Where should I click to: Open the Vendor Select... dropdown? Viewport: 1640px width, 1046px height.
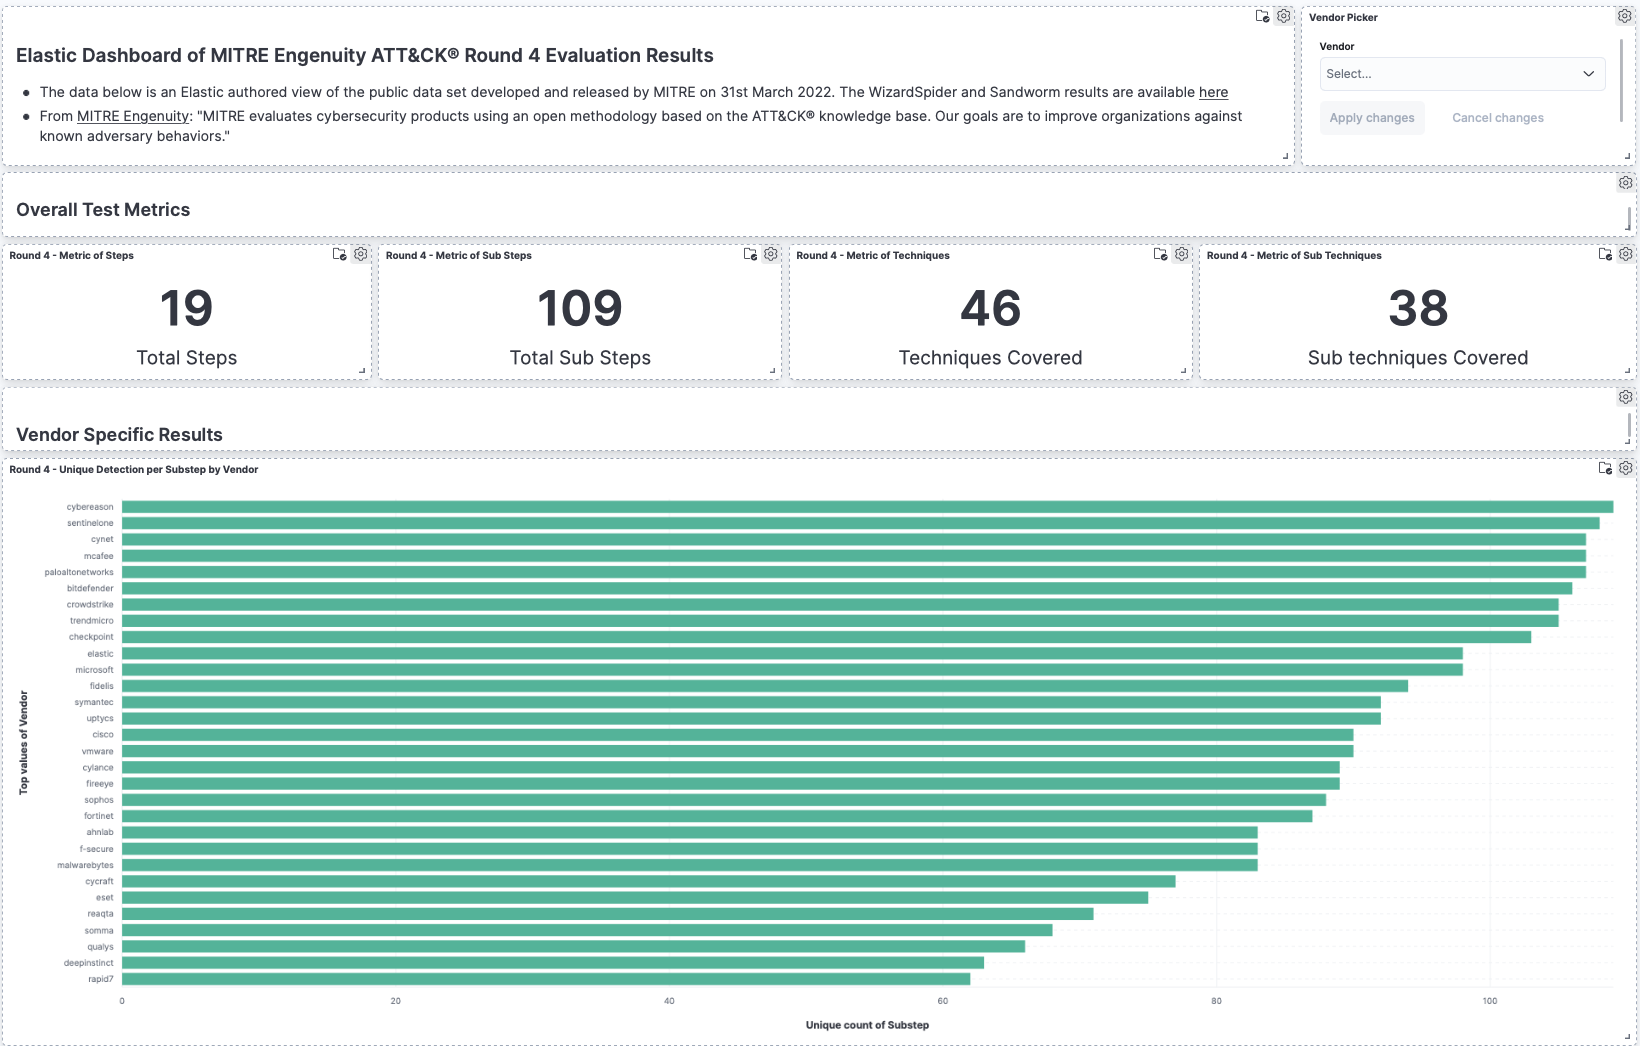tap(1462, 74)
